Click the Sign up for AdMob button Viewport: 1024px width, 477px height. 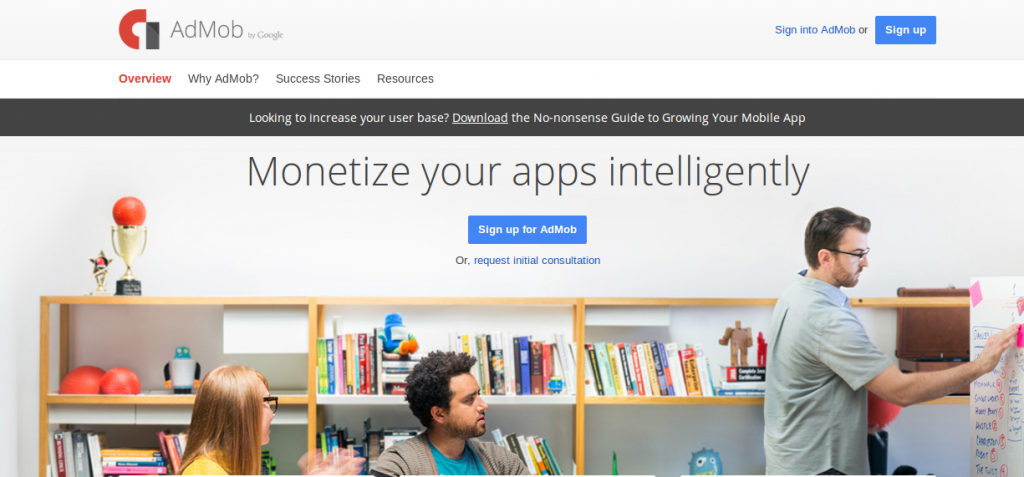pos(527,229)
